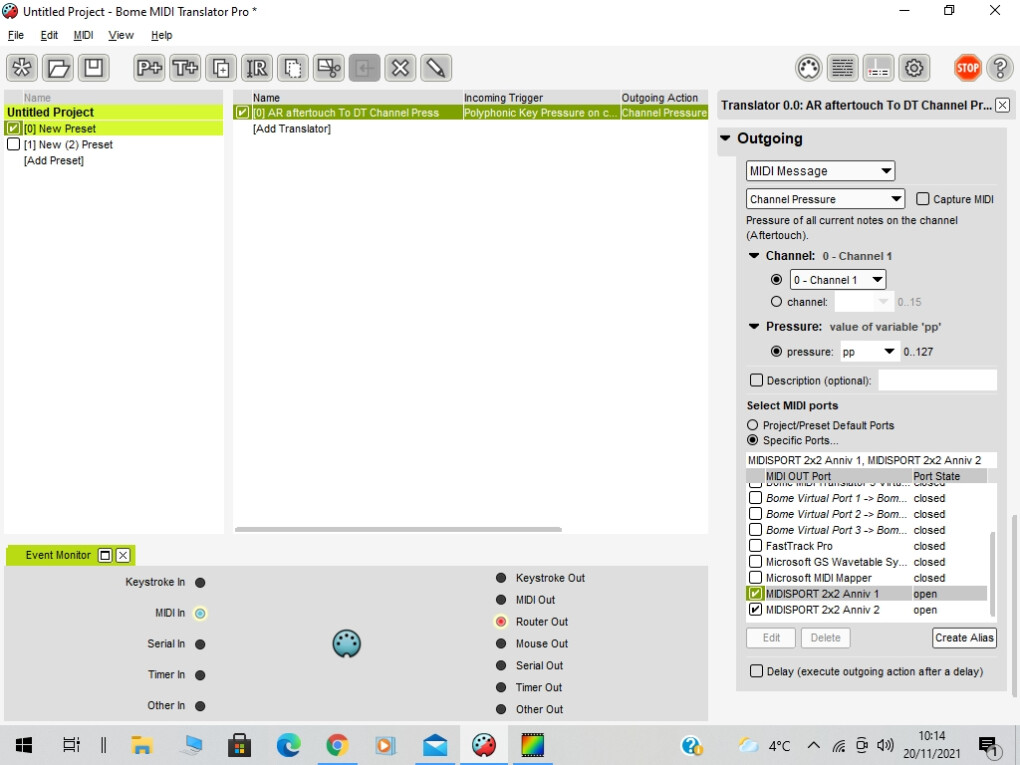Viewport: 1020px width, 765px height.
Task: Disable the [0] New Preset checkbox
Action: [x=13, y=128]
